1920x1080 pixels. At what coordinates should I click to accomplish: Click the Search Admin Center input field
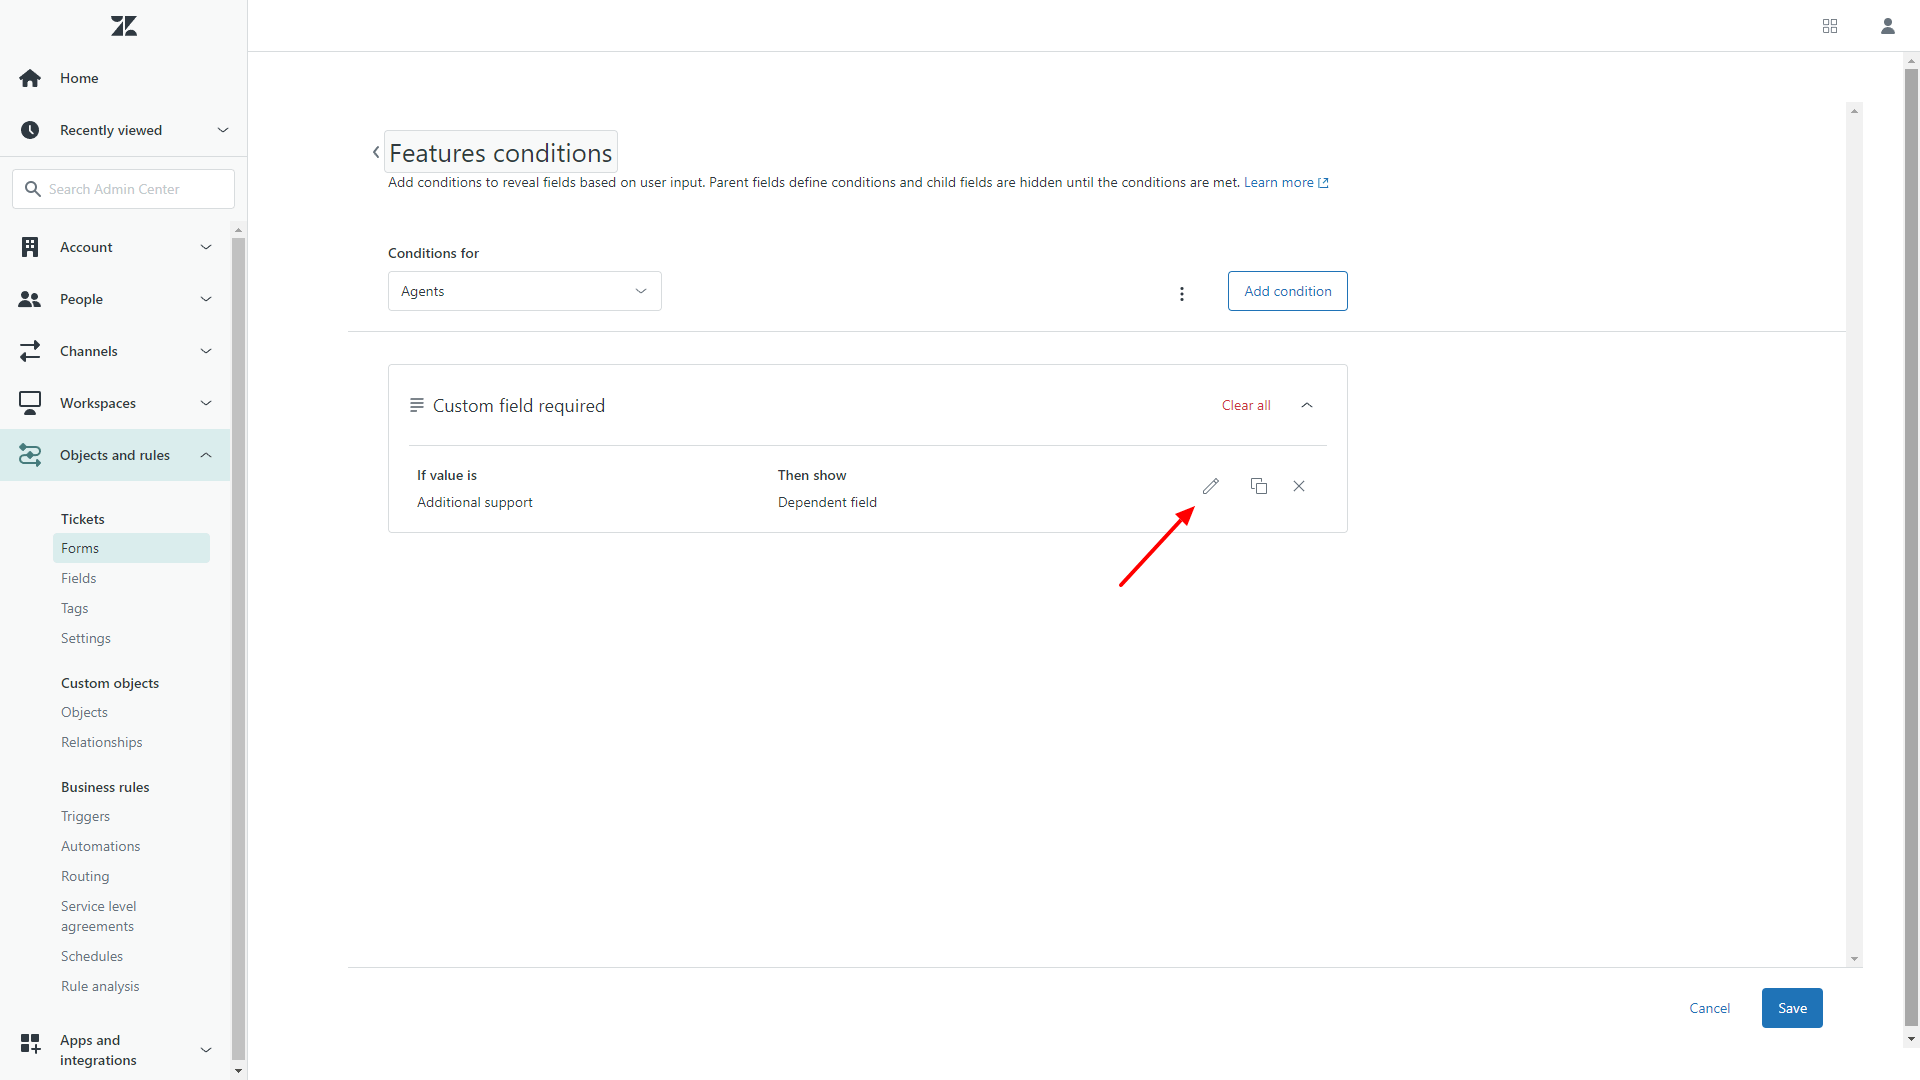(x=123, y=189)
